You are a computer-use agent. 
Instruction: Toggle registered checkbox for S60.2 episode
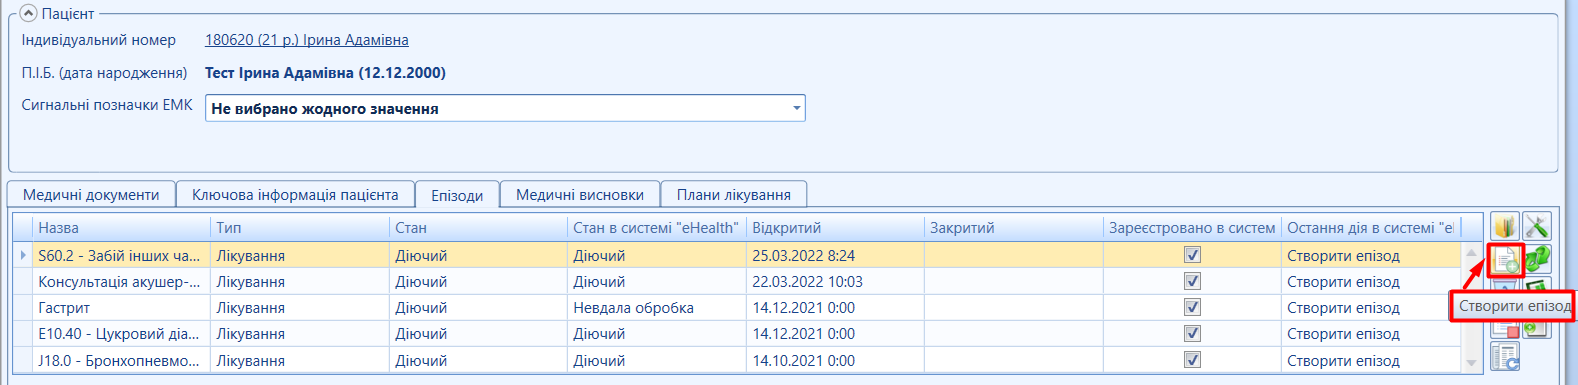point(1192,255)
